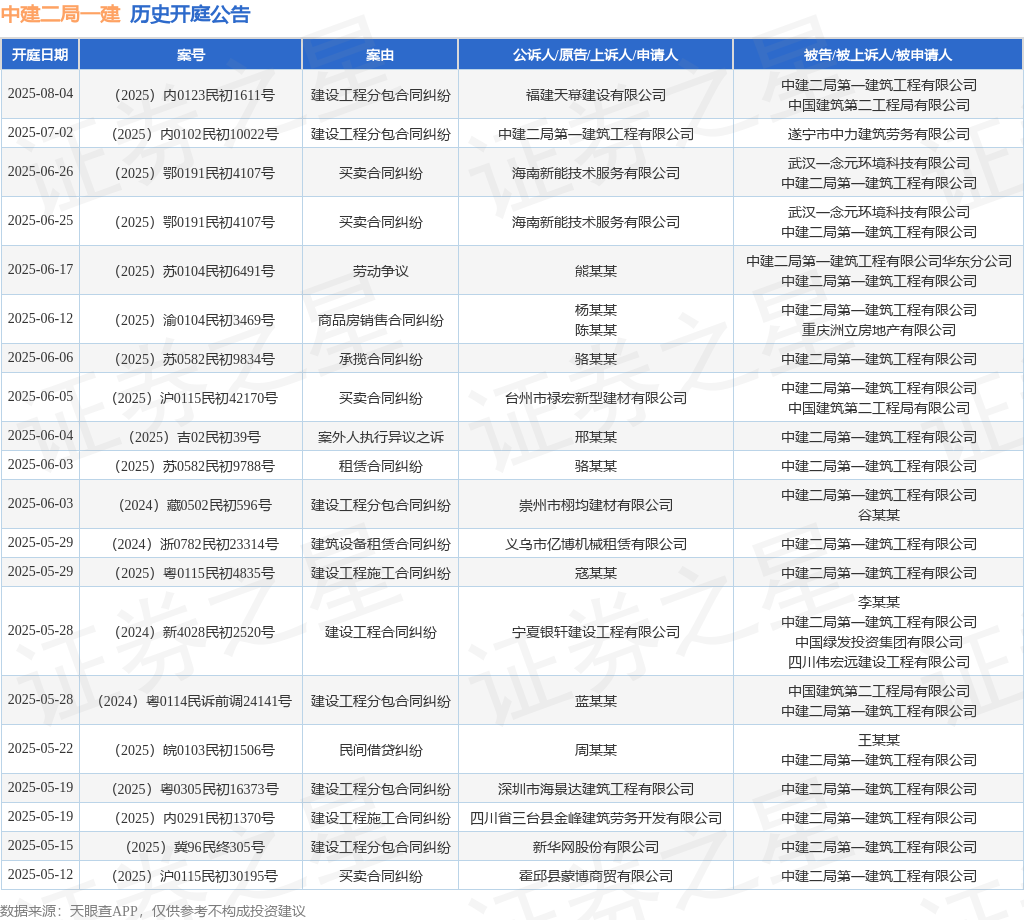1024x920 pixels.
Task: Click plaintiff 宁夏银轩建设工程有限公司
Action: [596, 632]
